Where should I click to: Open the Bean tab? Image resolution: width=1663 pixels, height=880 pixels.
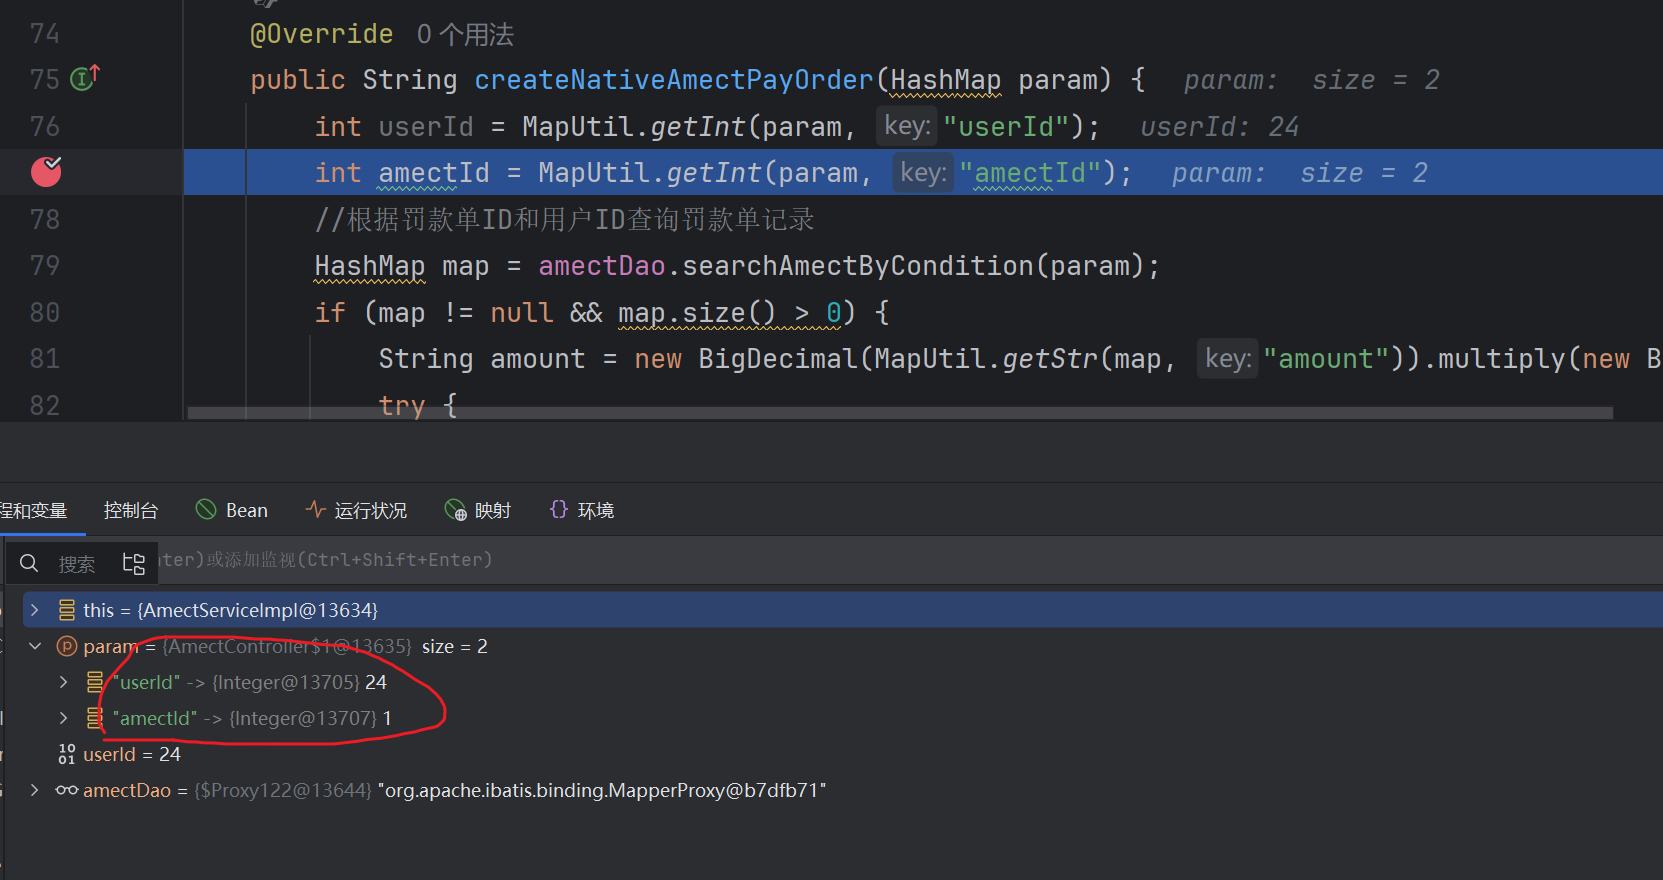232,510
